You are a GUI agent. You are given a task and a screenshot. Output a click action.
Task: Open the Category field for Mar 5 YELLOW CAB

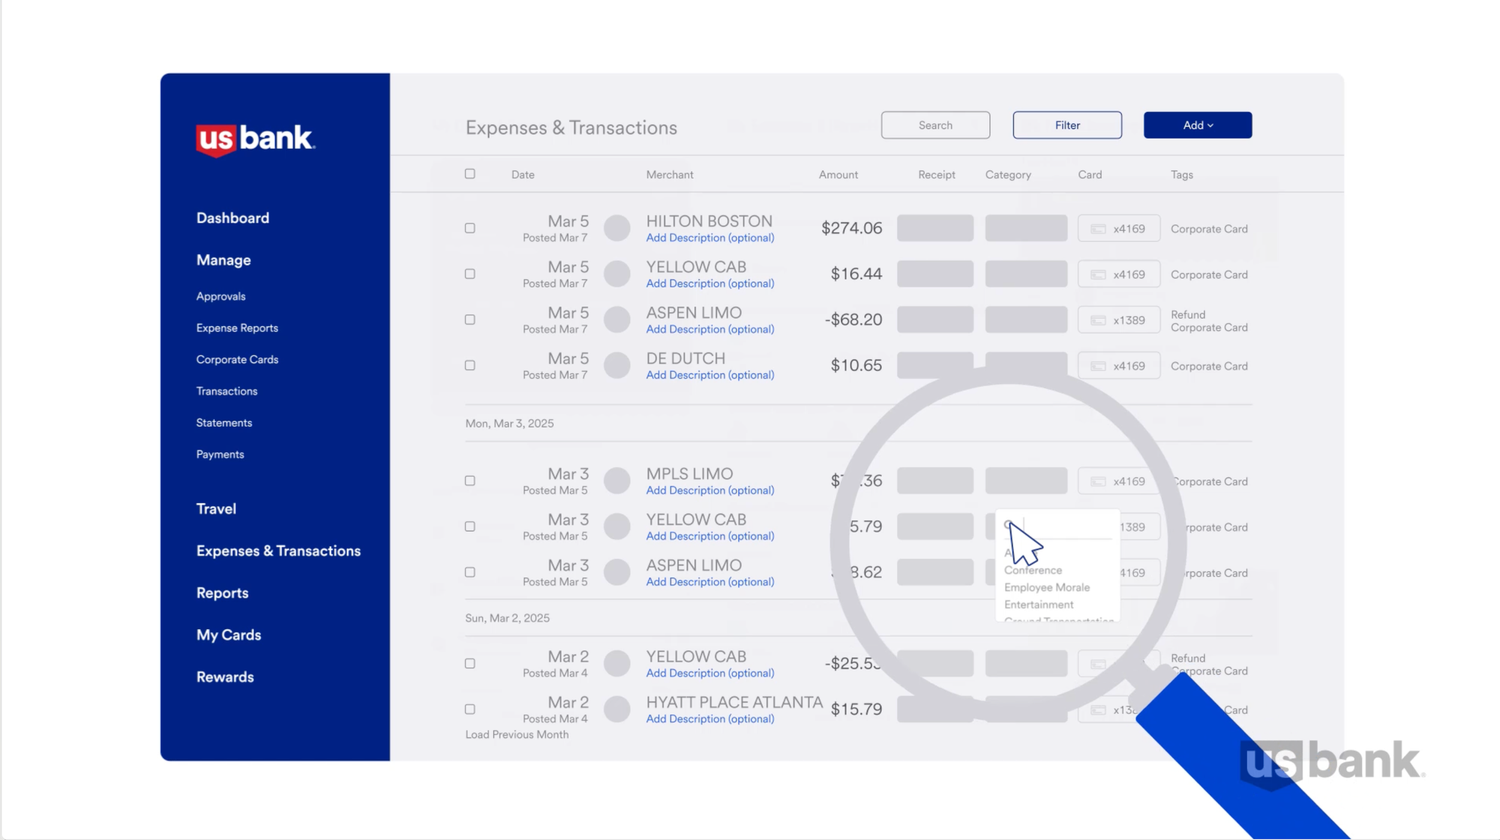point(1026,274)
